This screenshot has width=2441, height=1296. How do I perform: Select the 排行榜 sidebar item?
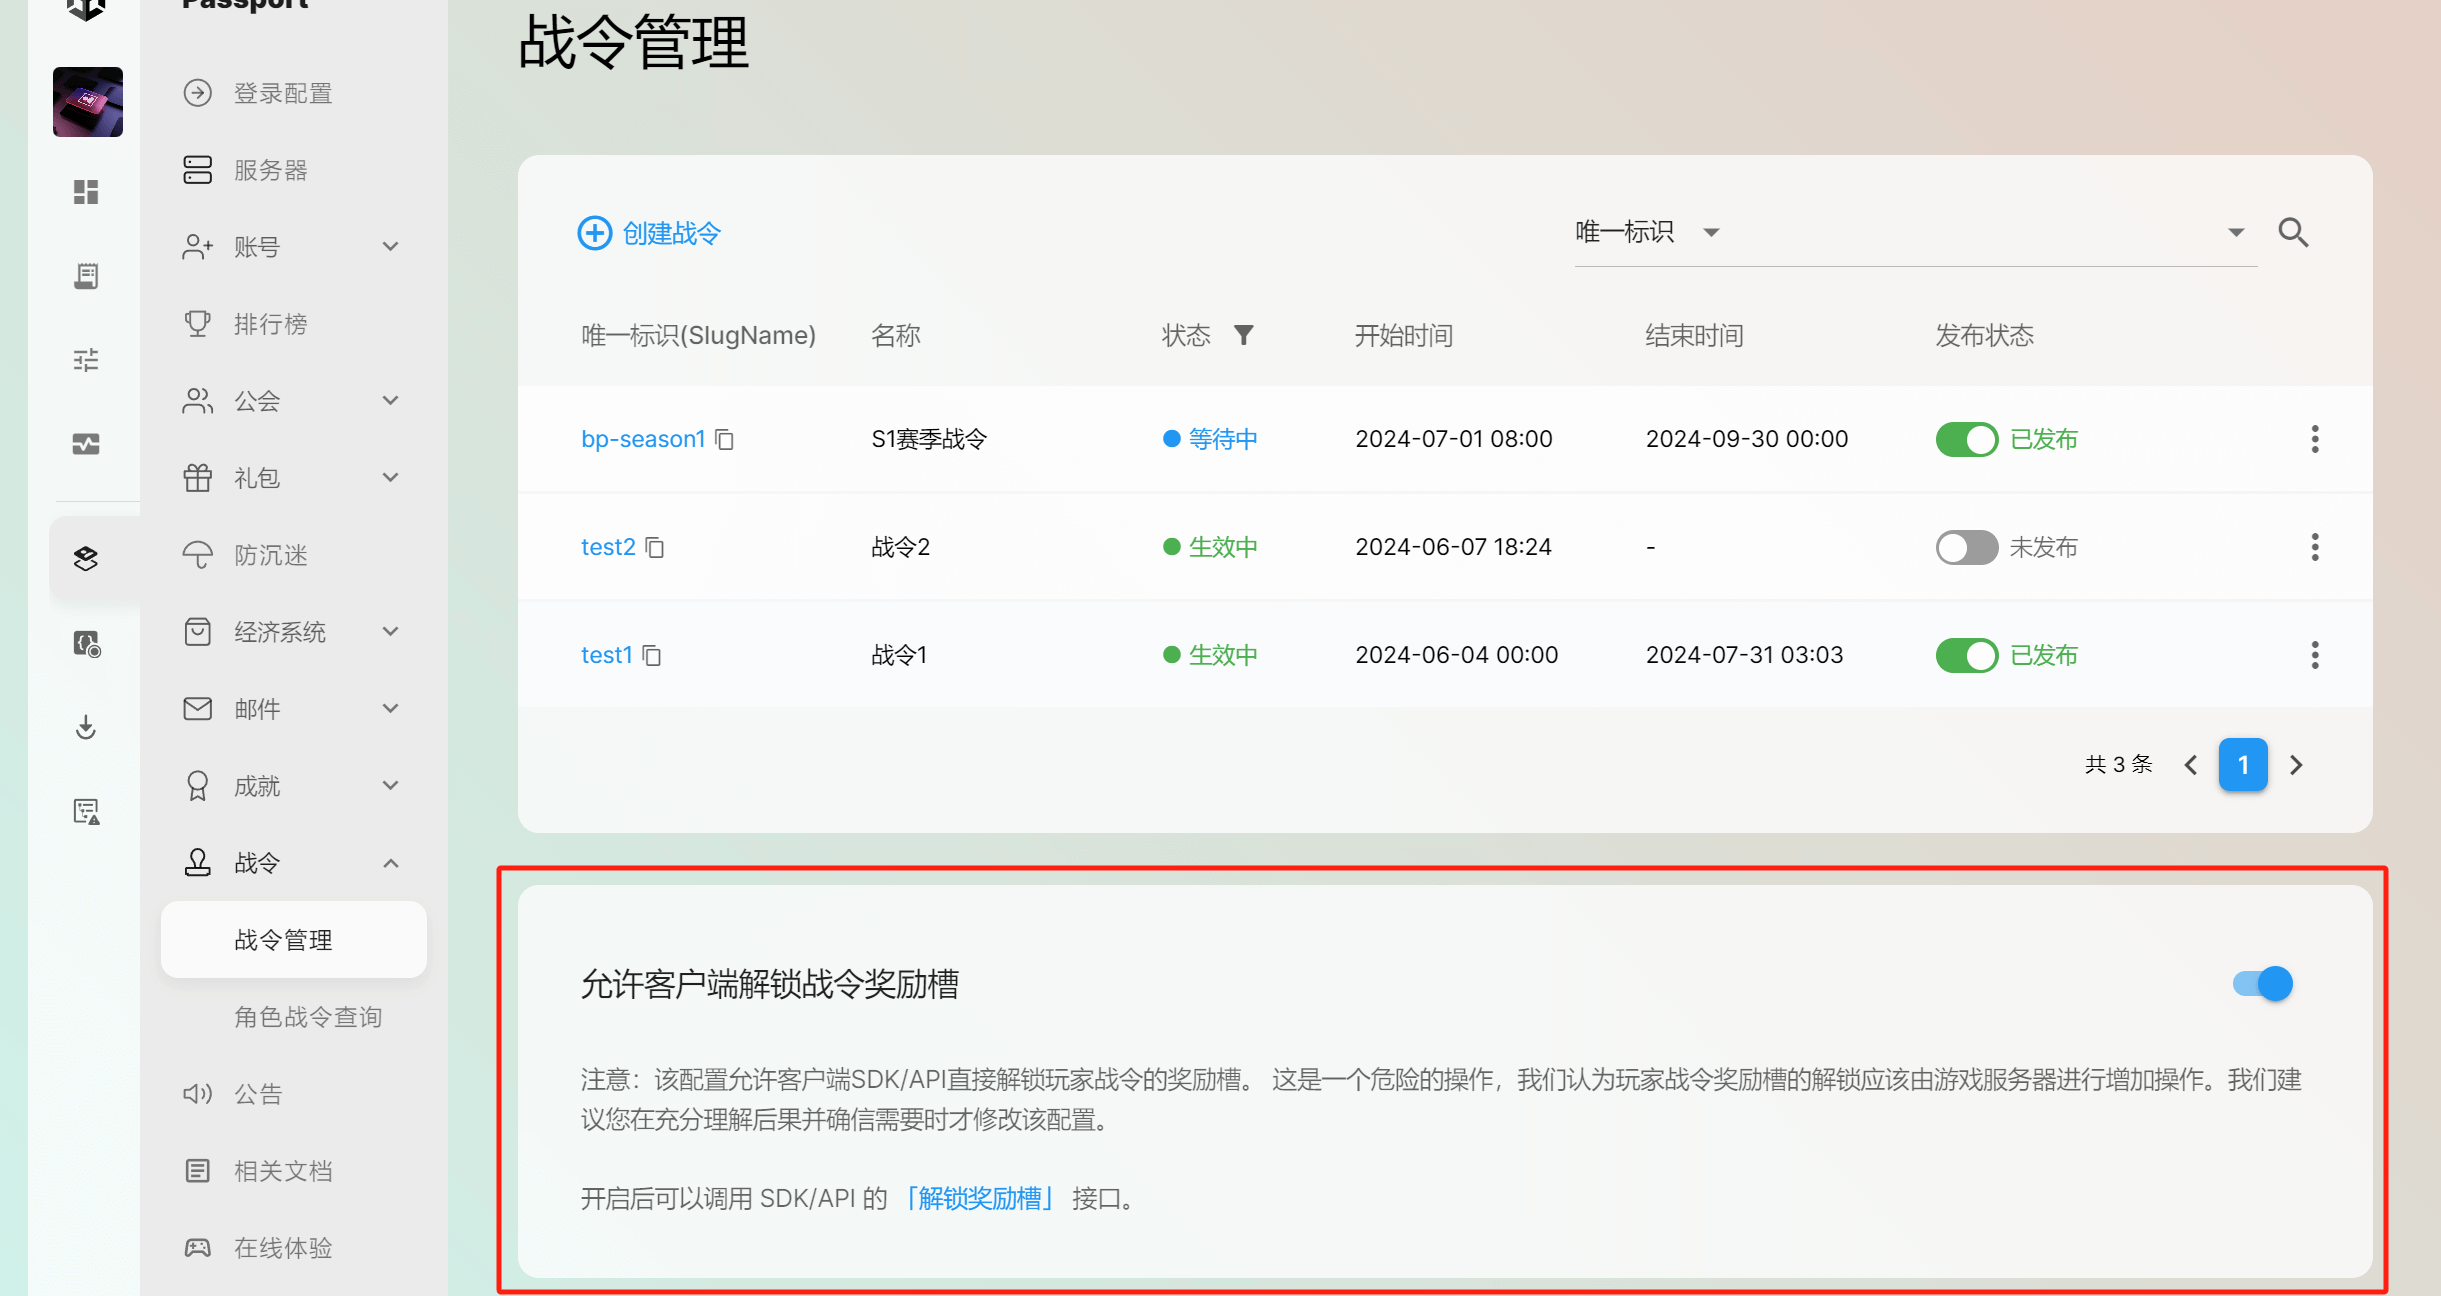pos(270,324)
